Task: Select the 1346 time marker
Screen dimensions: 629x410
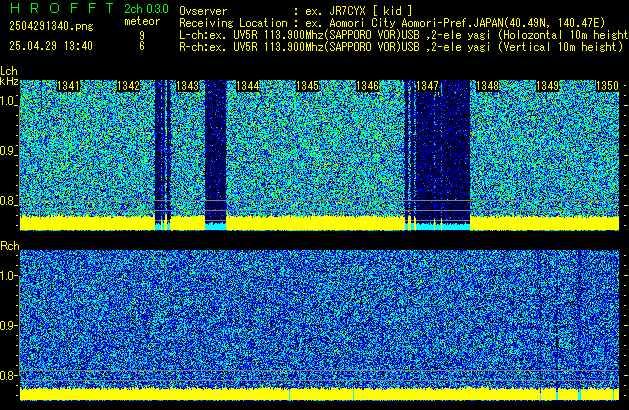Action: pos(367,86)
